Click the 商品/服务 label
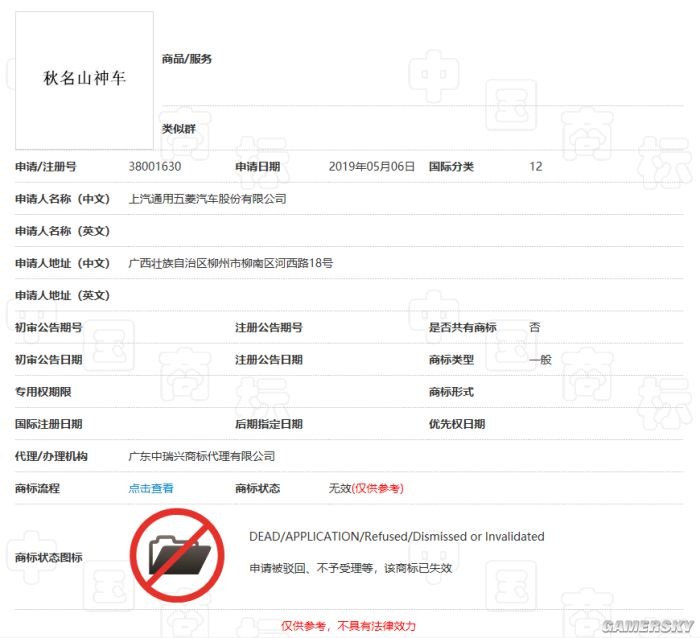 (x=187, y=58)
